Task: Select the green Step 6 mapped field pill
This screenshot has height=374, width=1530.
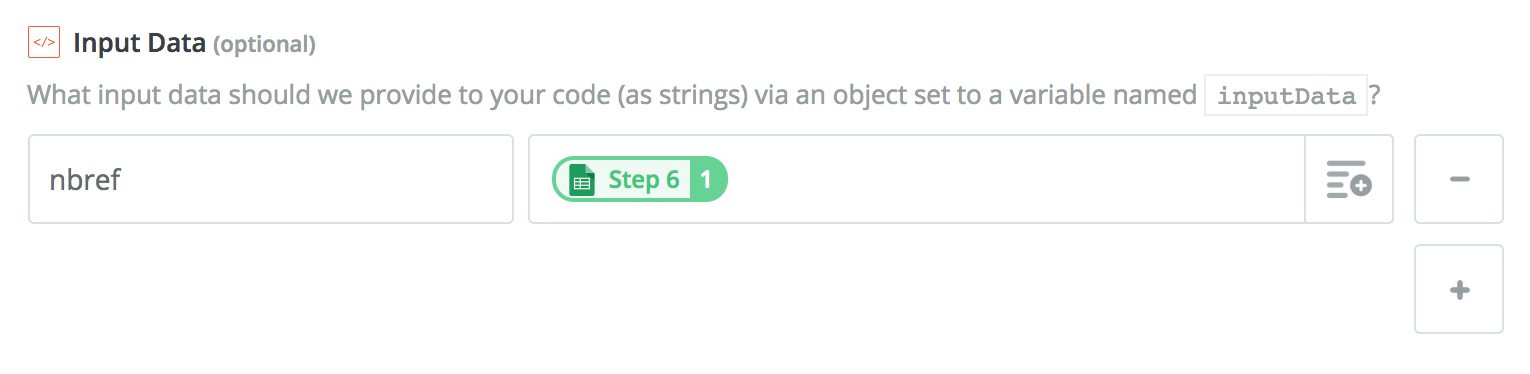Action: tap(640, 180)
